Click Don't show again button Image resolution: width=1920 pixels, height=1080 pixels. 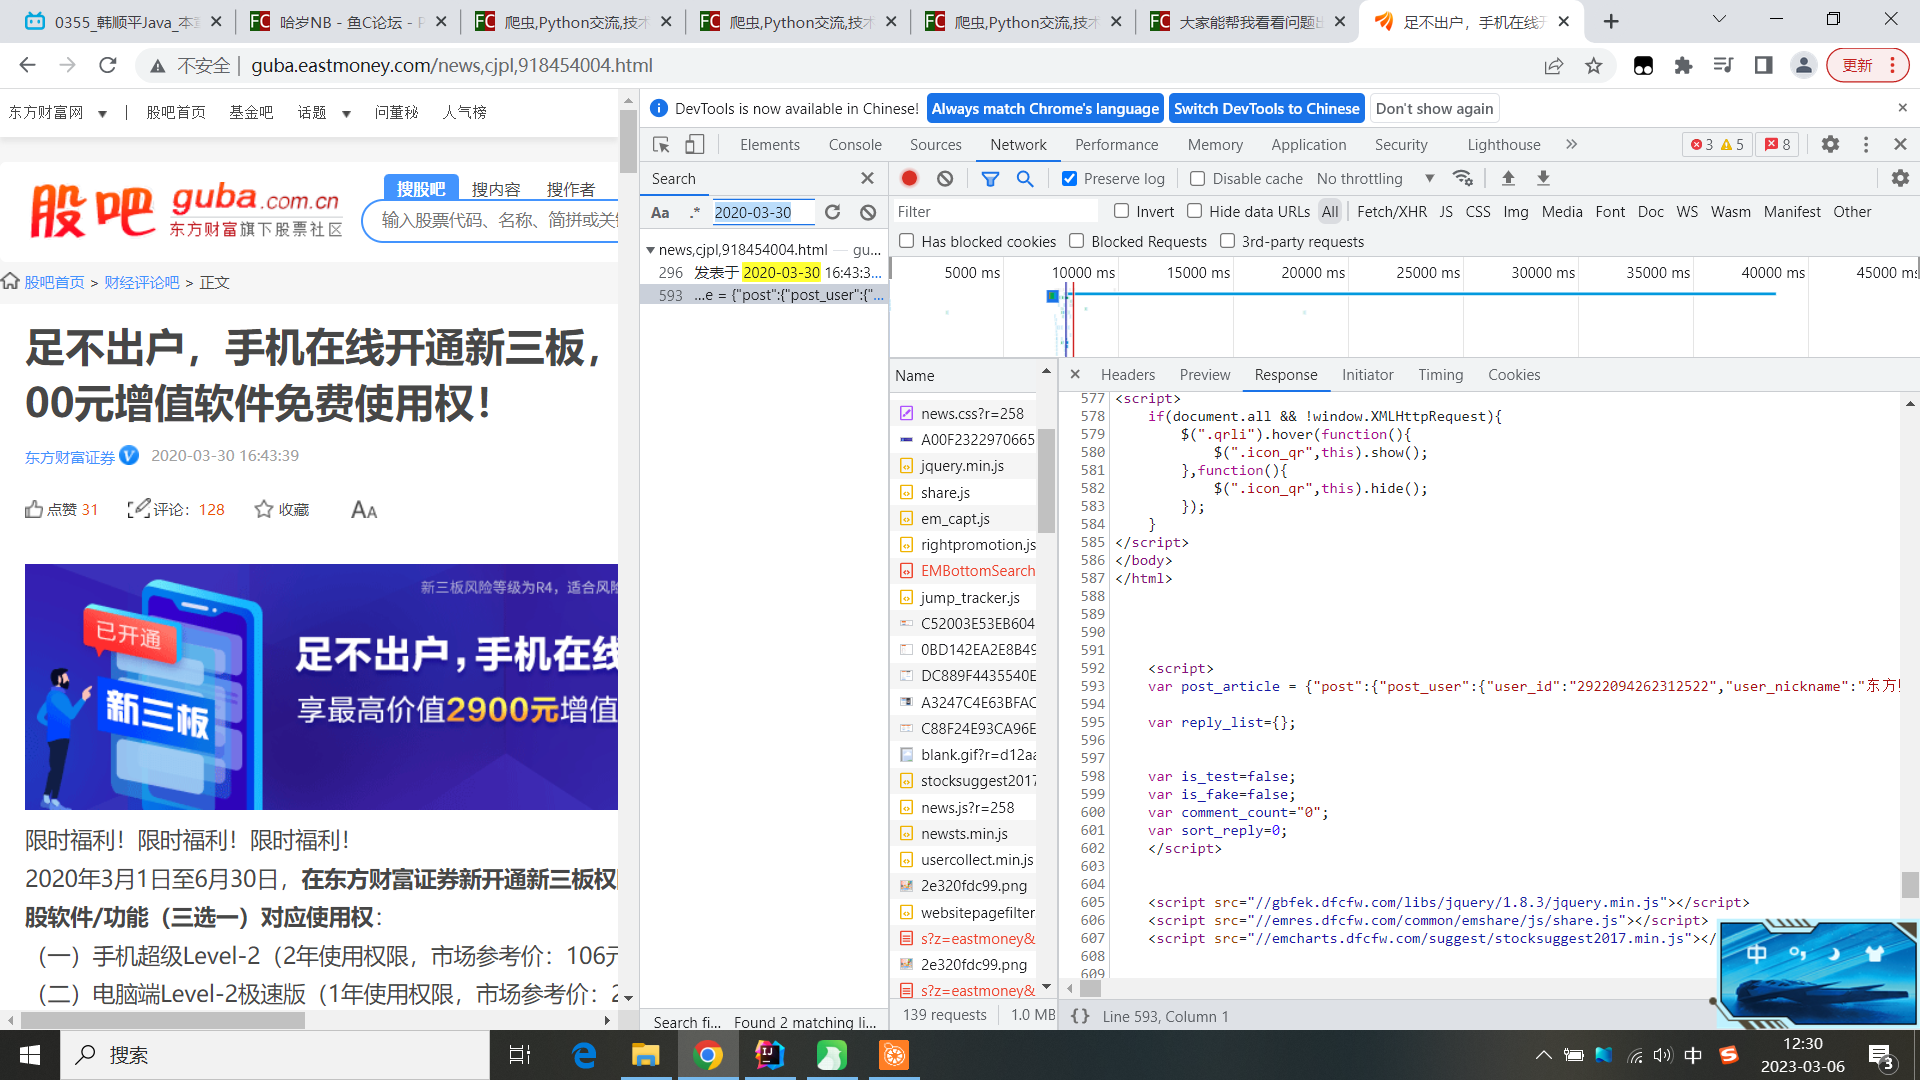(1434, 108)
